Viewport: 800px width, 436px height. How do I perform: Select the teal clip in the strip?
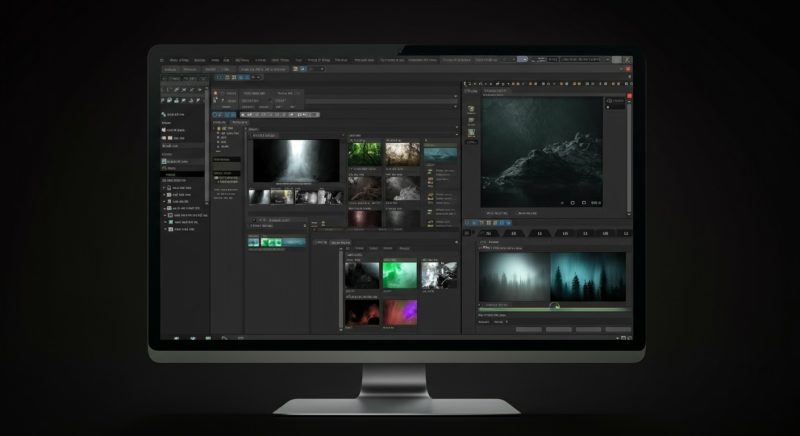point(294,242)
